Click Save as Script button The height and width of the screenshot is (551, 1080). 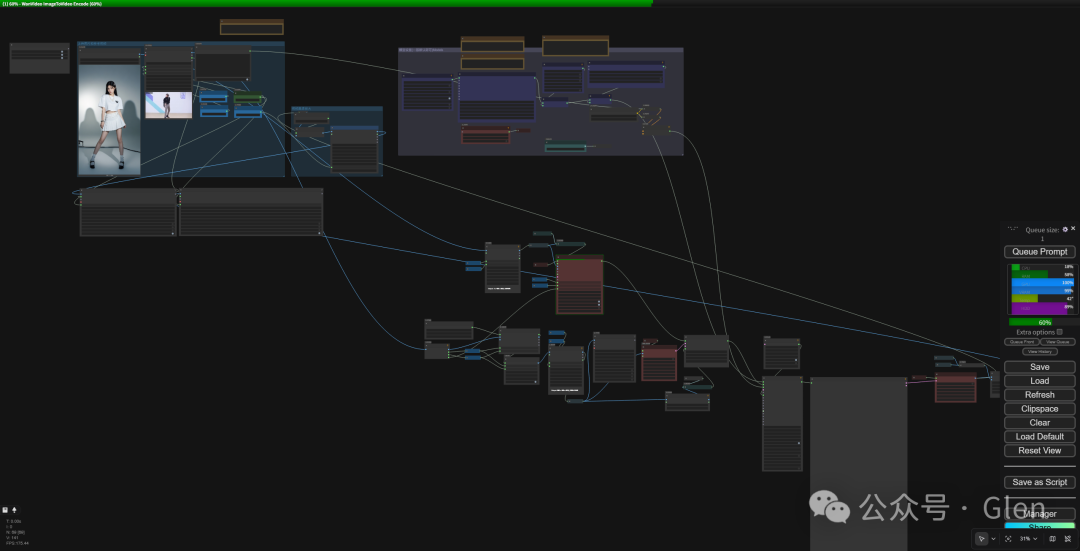1039,482
